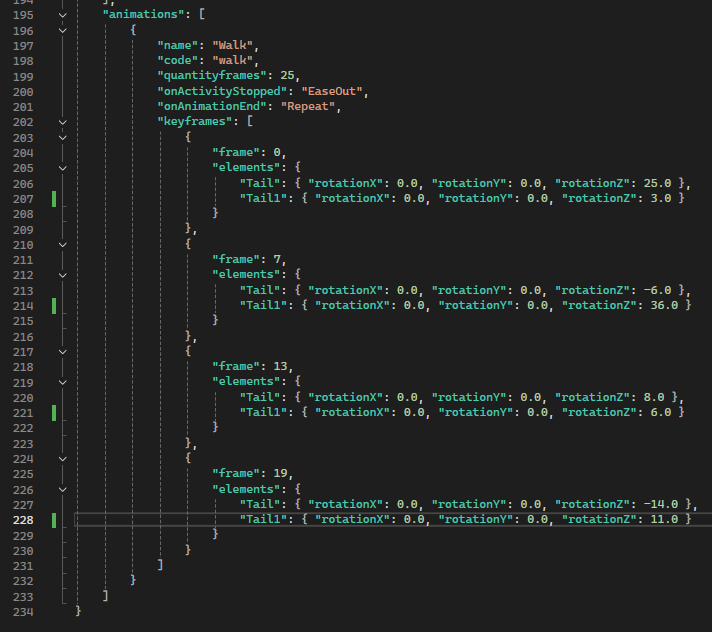Click green change marker beside line 214
This screenshot has height=632, width=712.
click(54, 305)
